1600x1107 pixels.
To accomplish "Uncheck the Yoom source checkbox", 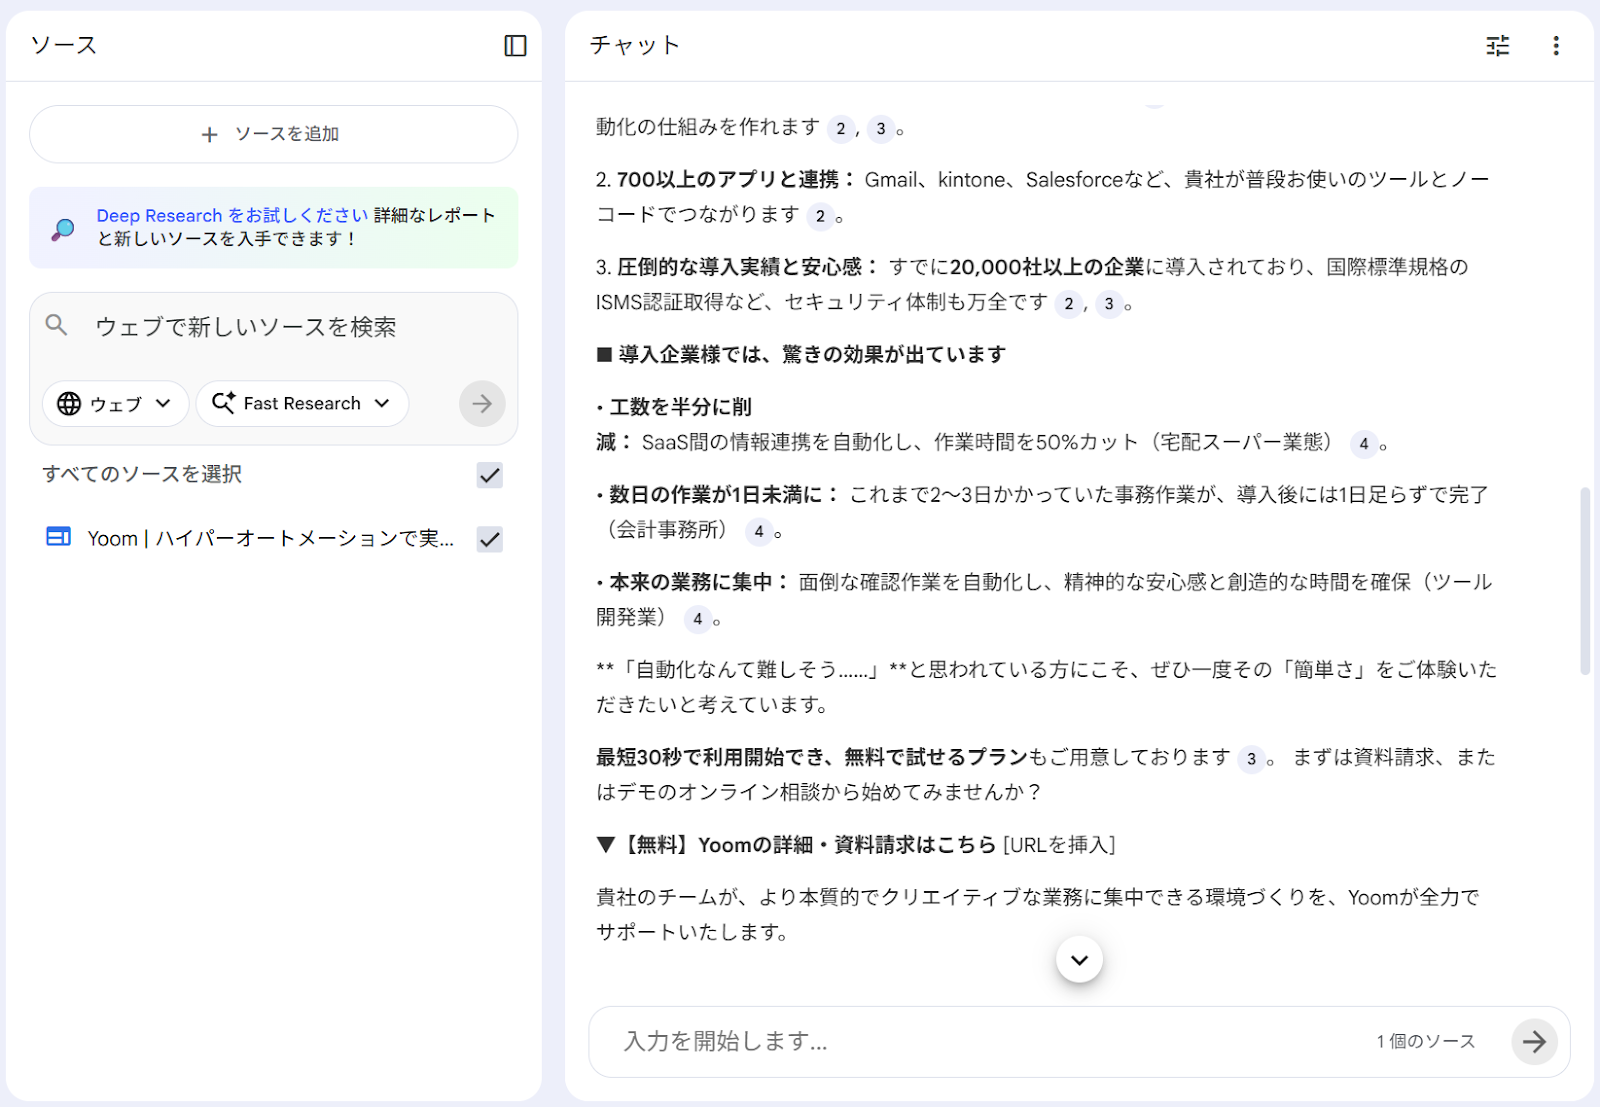I will tap(489, 540).
